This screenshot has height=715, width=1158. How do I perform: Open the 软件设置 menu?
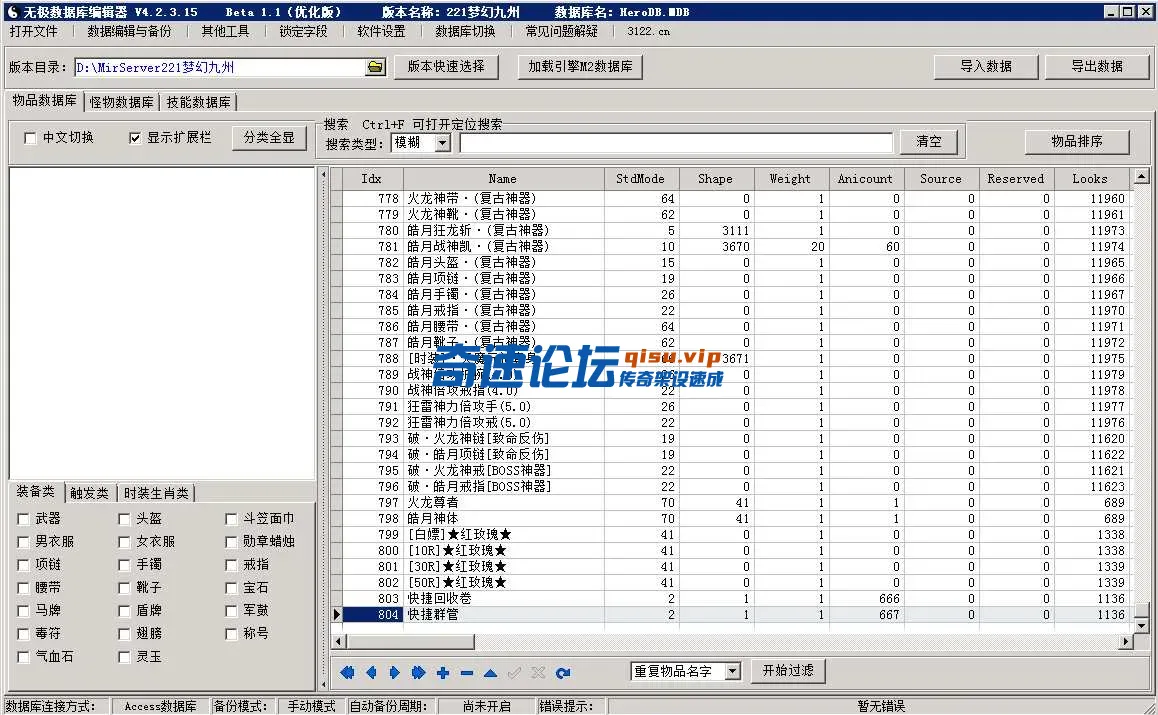381,31
